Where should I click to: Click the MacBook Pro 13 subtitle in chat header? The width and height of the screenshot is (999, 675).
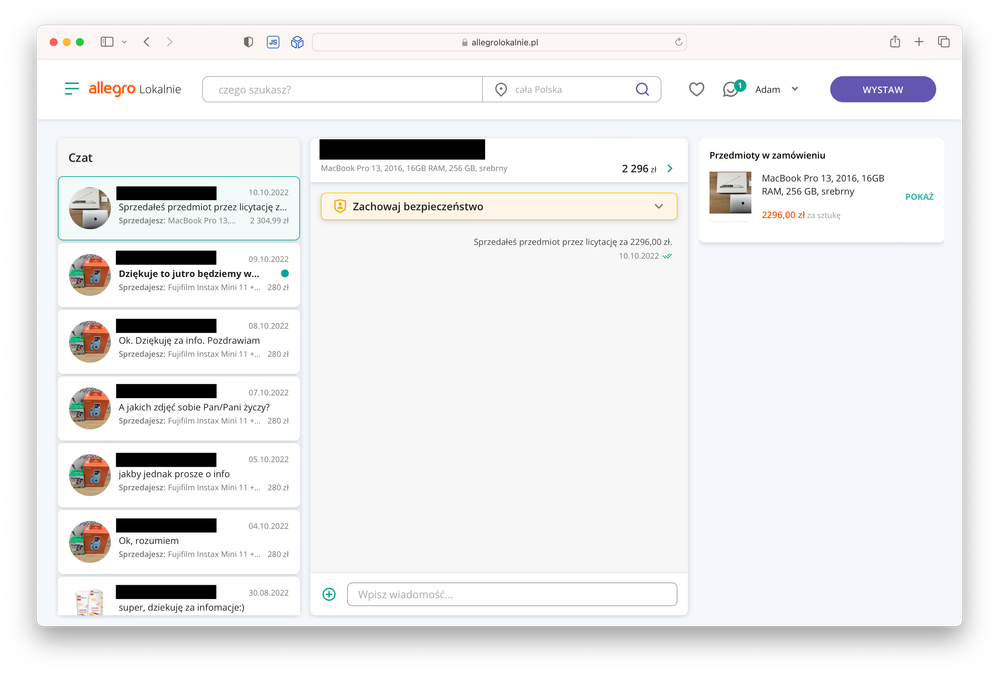click(x=414, y=168)
